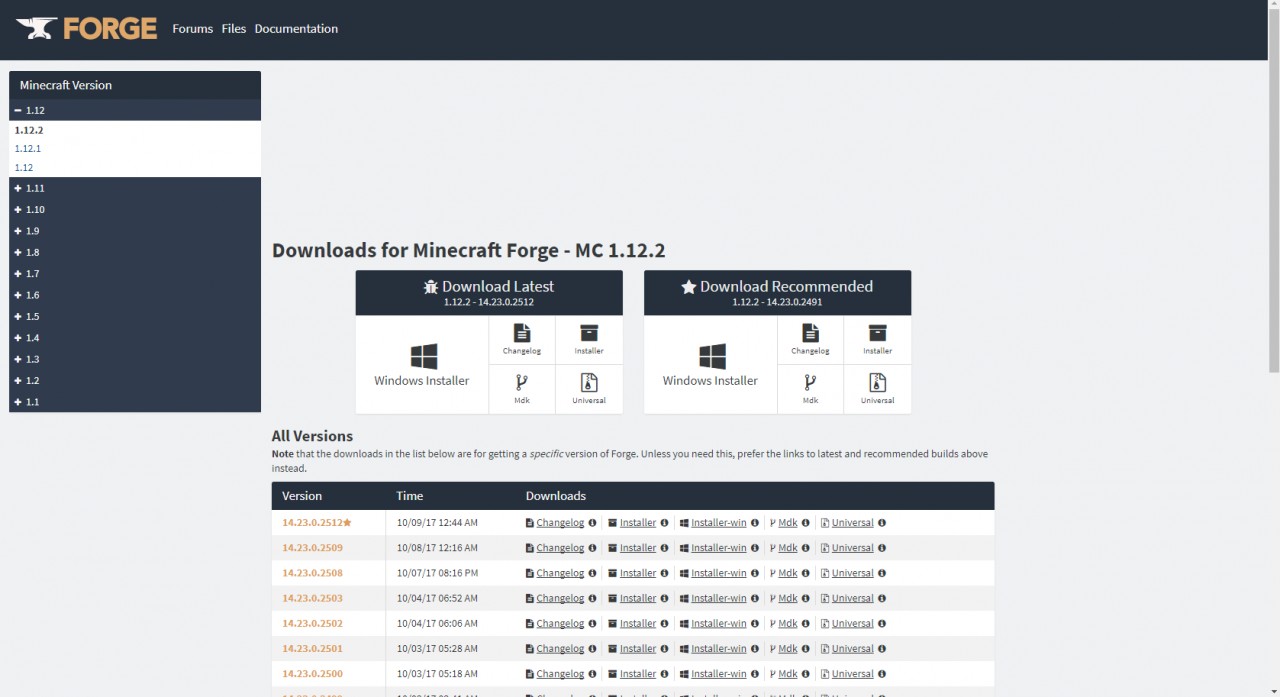The width and height of the screenshot is (1280, 697).
Task: Click version number 14.23.0.2503
Action: tap(312, 598)
